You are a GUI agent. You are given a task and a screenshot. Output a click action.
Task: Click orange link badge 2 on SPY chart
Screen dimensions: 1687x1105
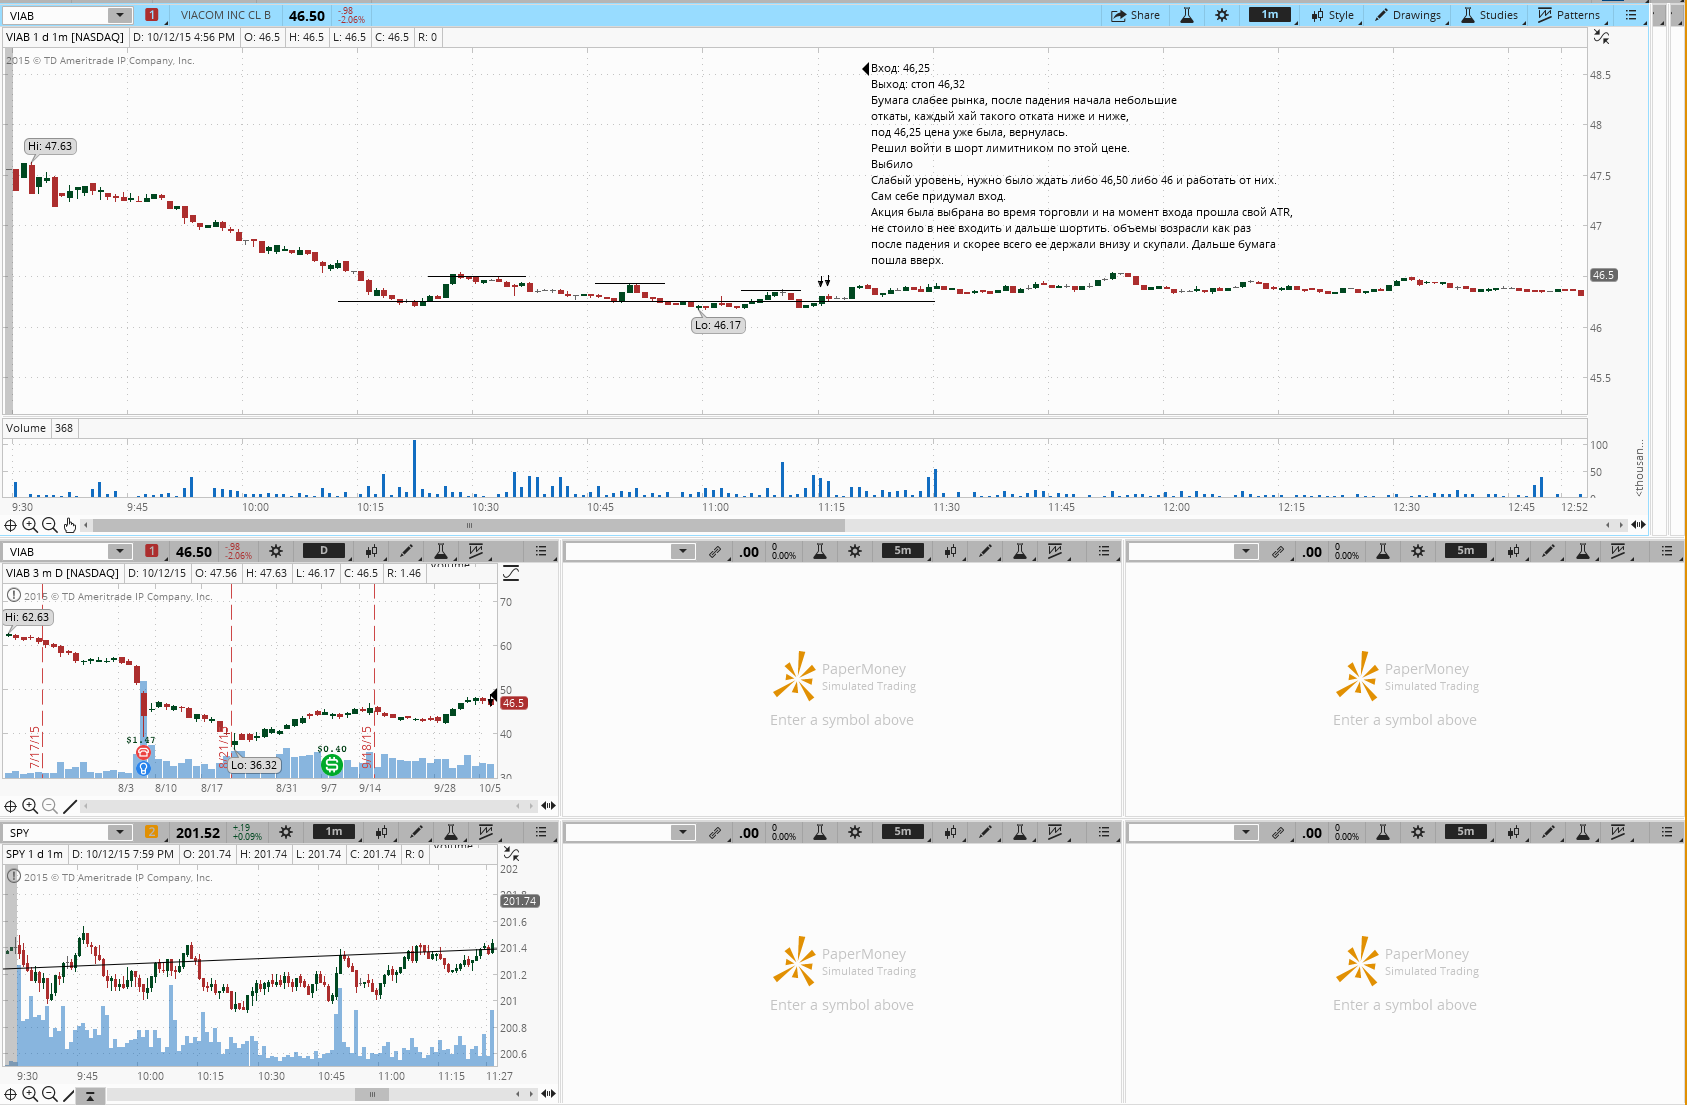[151, 832]
